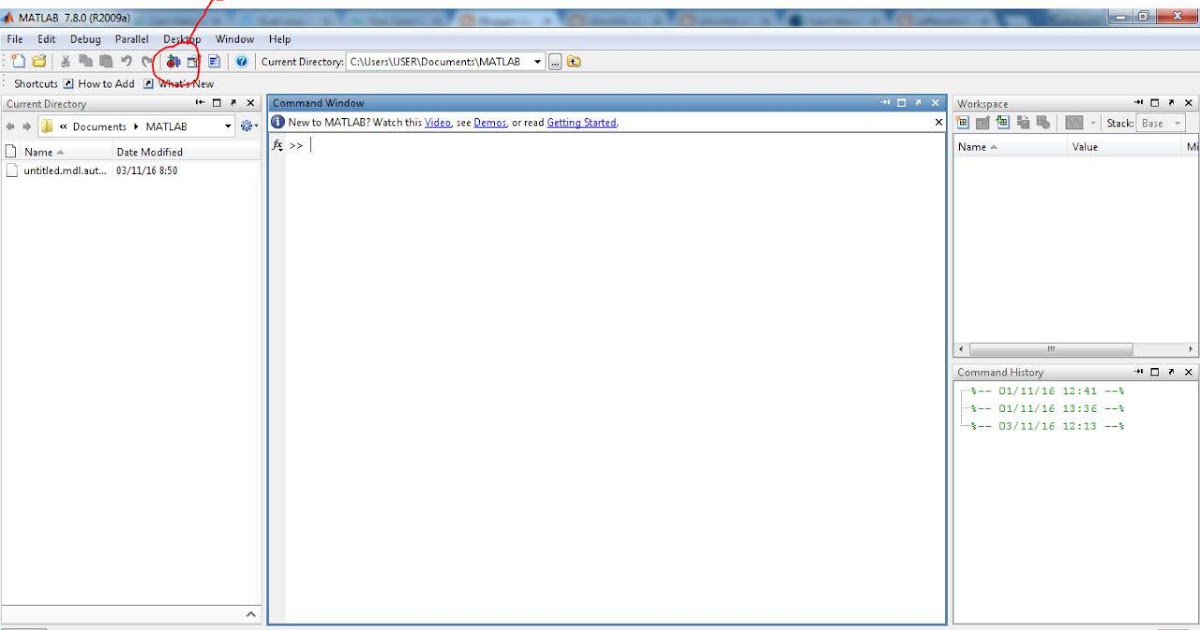Open MATLAB Help question mark icon

[241, 62]
